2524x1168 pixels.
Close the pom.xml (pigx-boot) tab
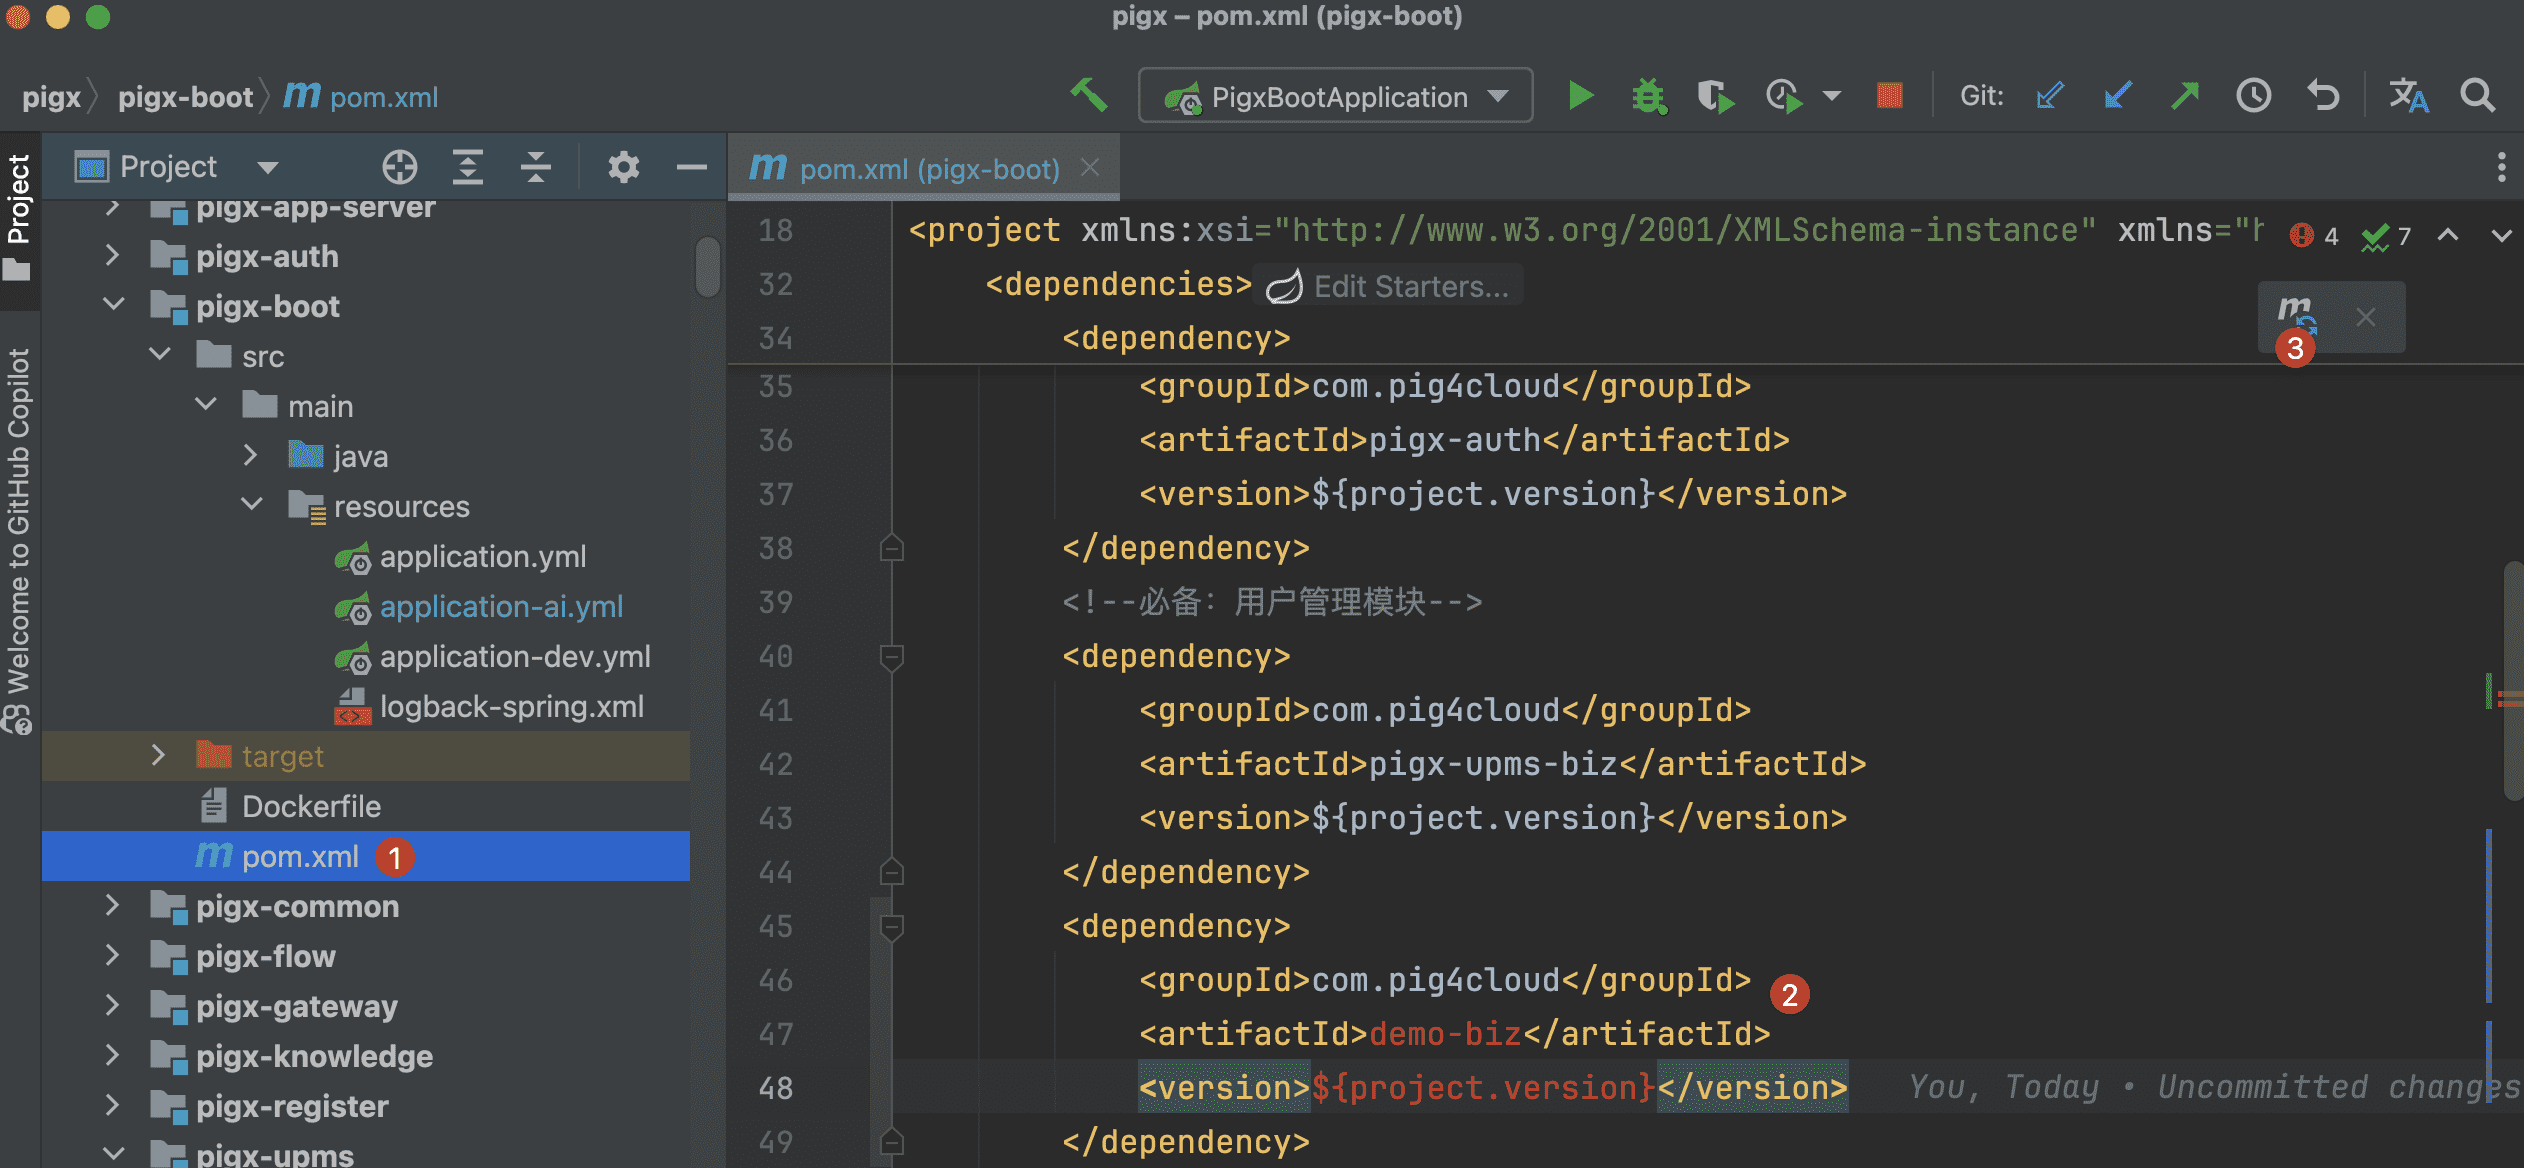pos(1090,167)
